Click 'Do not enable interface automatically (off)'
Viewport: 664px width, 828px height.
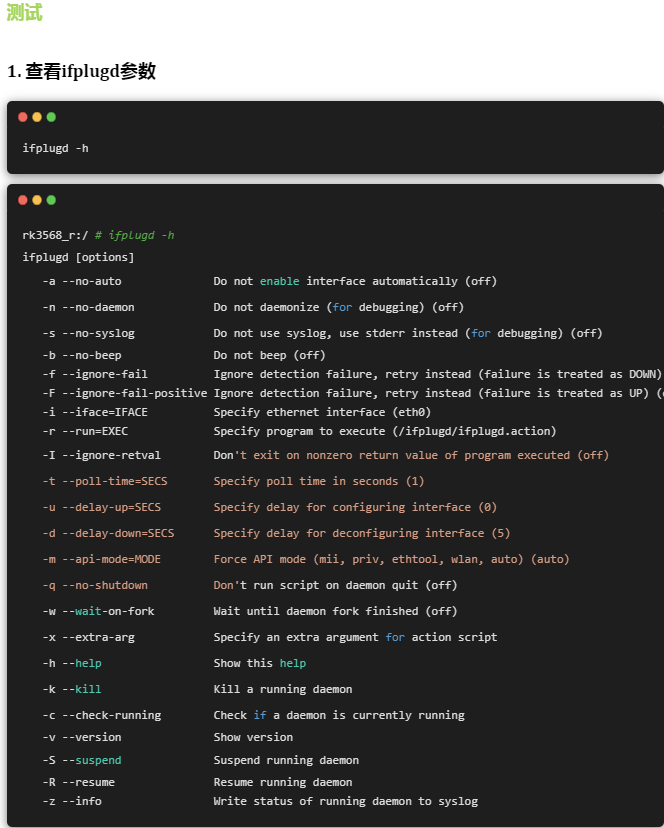click(355, 281)
